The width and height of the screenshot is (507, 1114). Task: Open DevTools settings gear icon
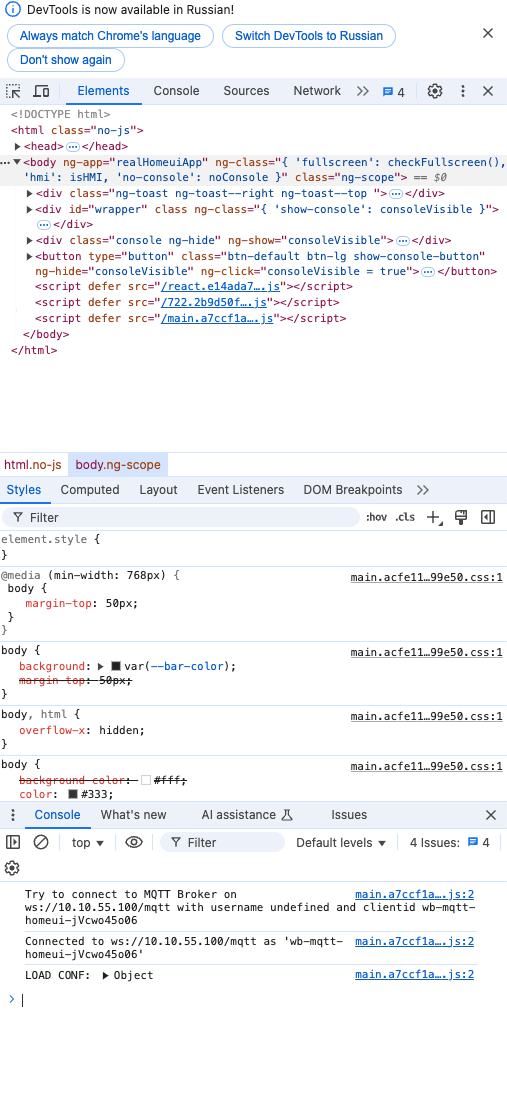click(x=435, y=91)
